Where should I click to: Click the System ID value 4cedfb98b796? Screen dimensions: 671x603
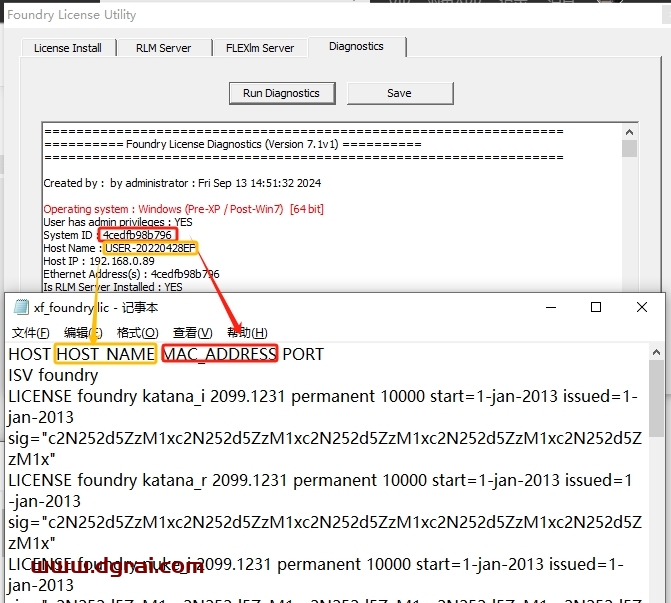[x=137, y=235]
